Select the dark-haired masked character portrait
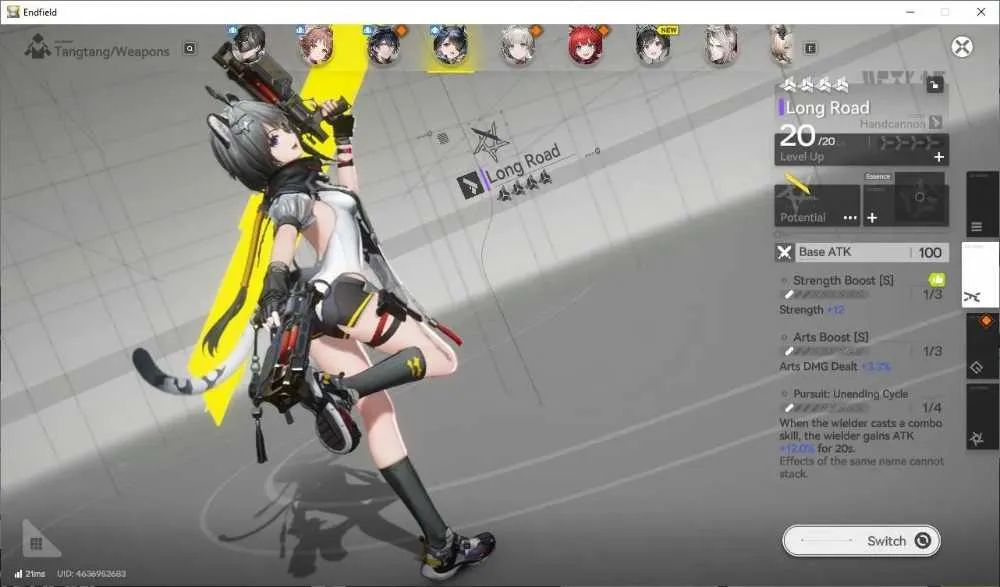 [x=248, y=43]
